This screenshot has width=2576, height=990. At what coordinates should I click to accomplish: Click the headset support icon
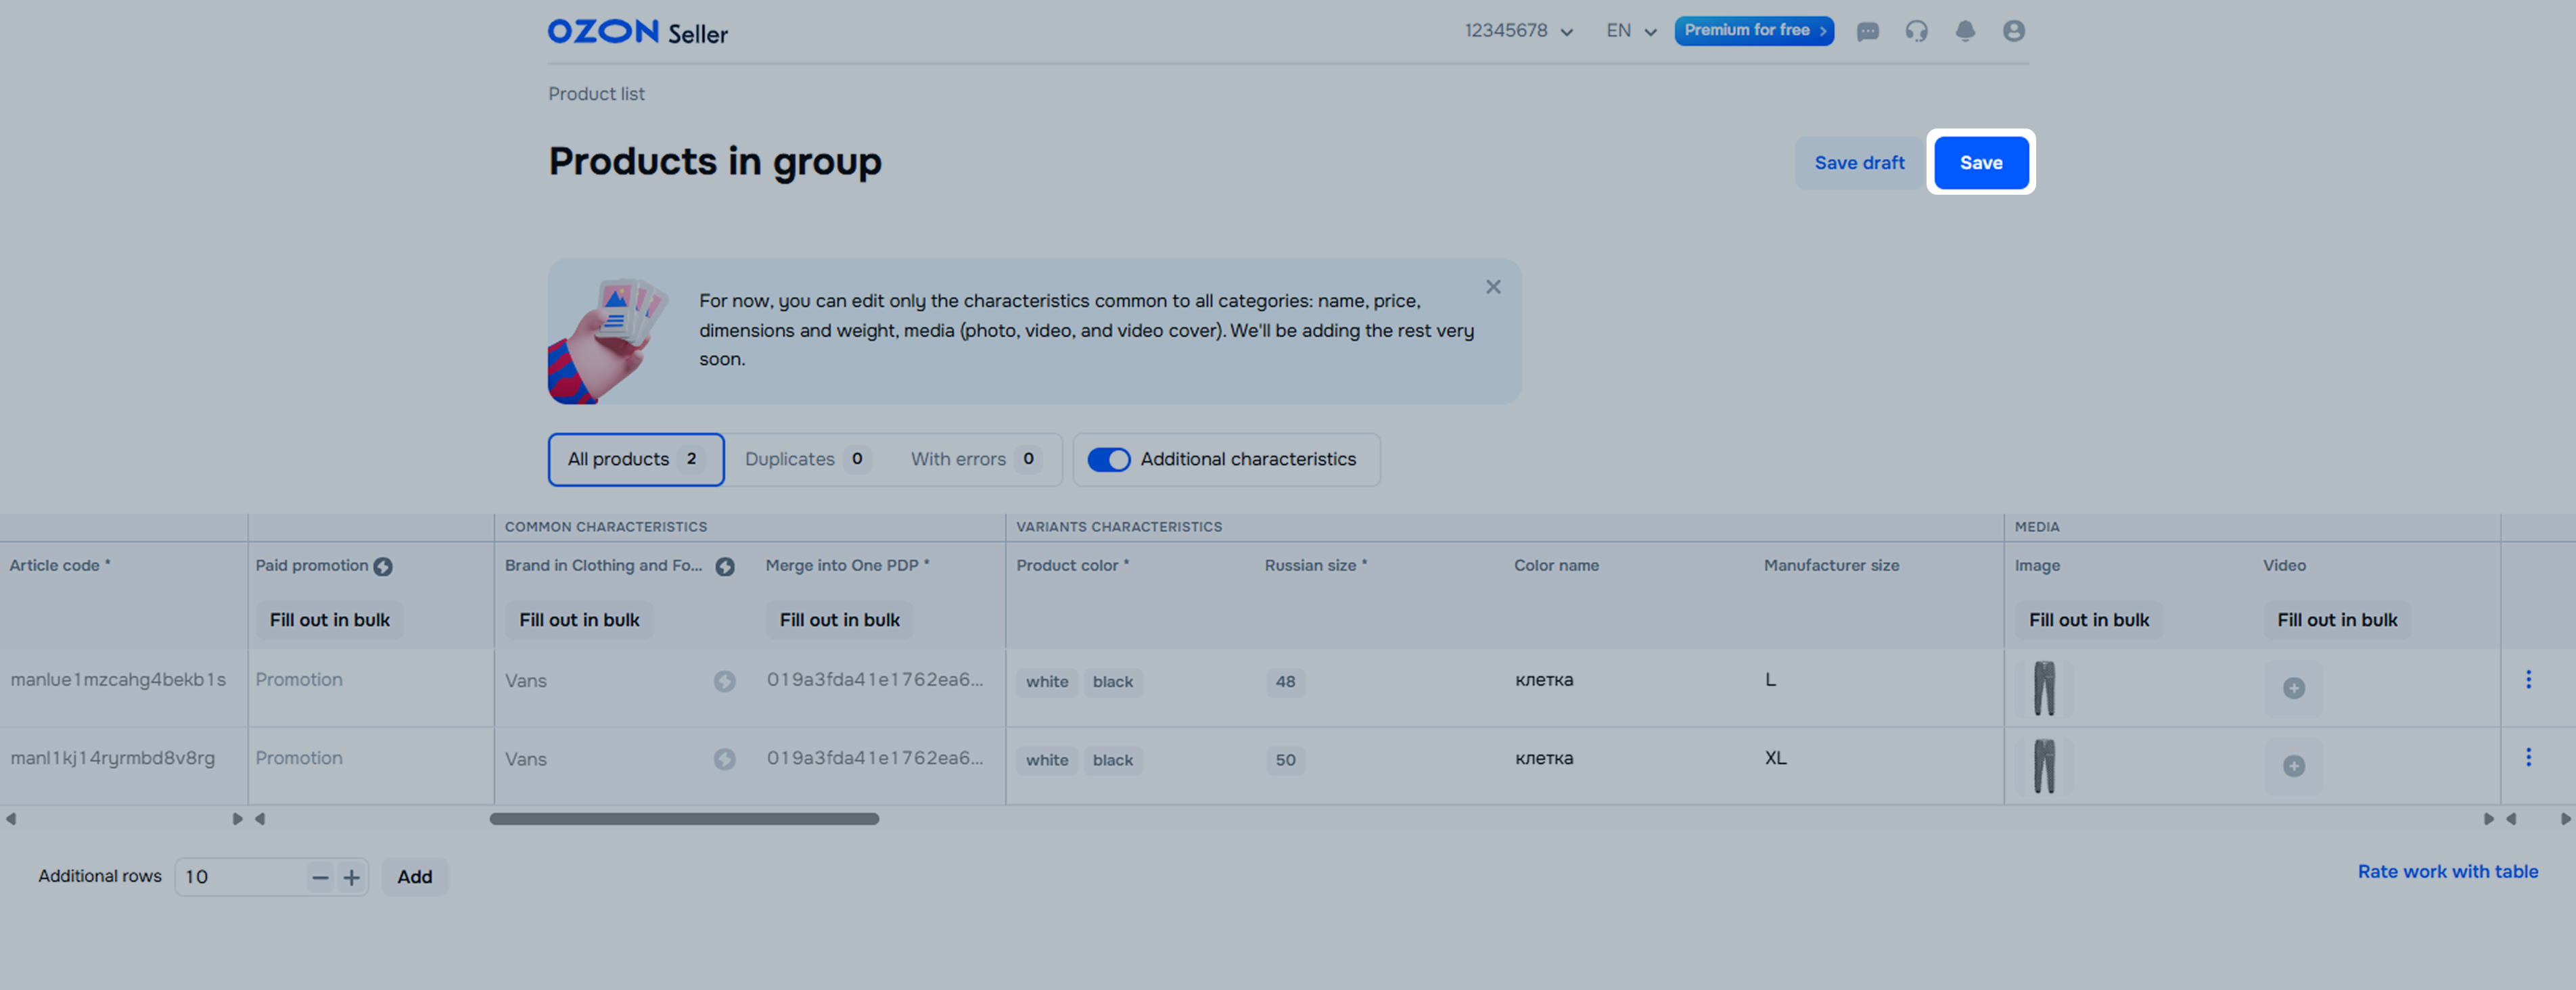[1916, 31]
